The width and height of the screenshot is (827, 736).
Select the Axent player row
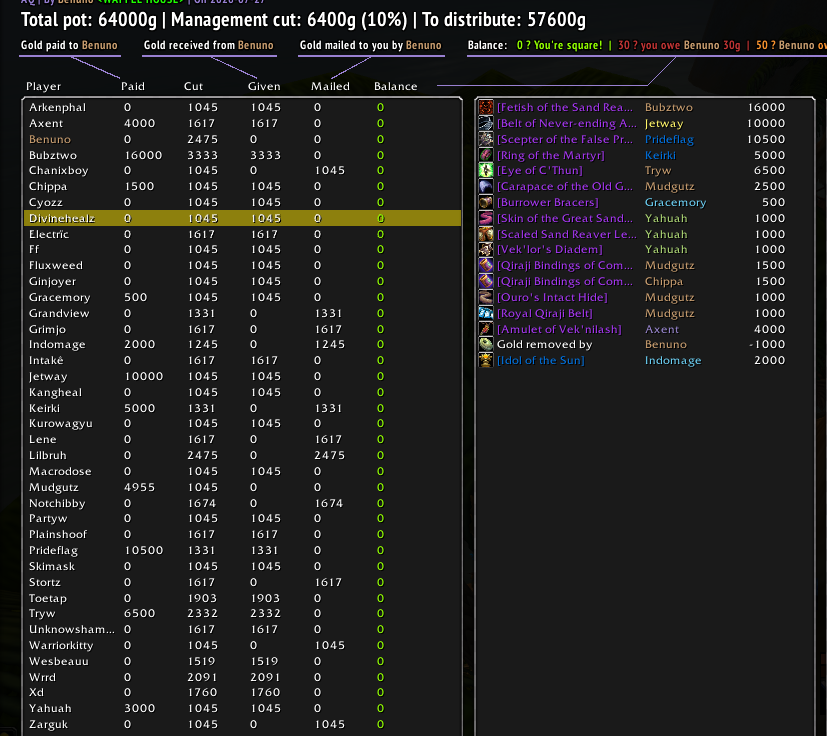(243, 123)
